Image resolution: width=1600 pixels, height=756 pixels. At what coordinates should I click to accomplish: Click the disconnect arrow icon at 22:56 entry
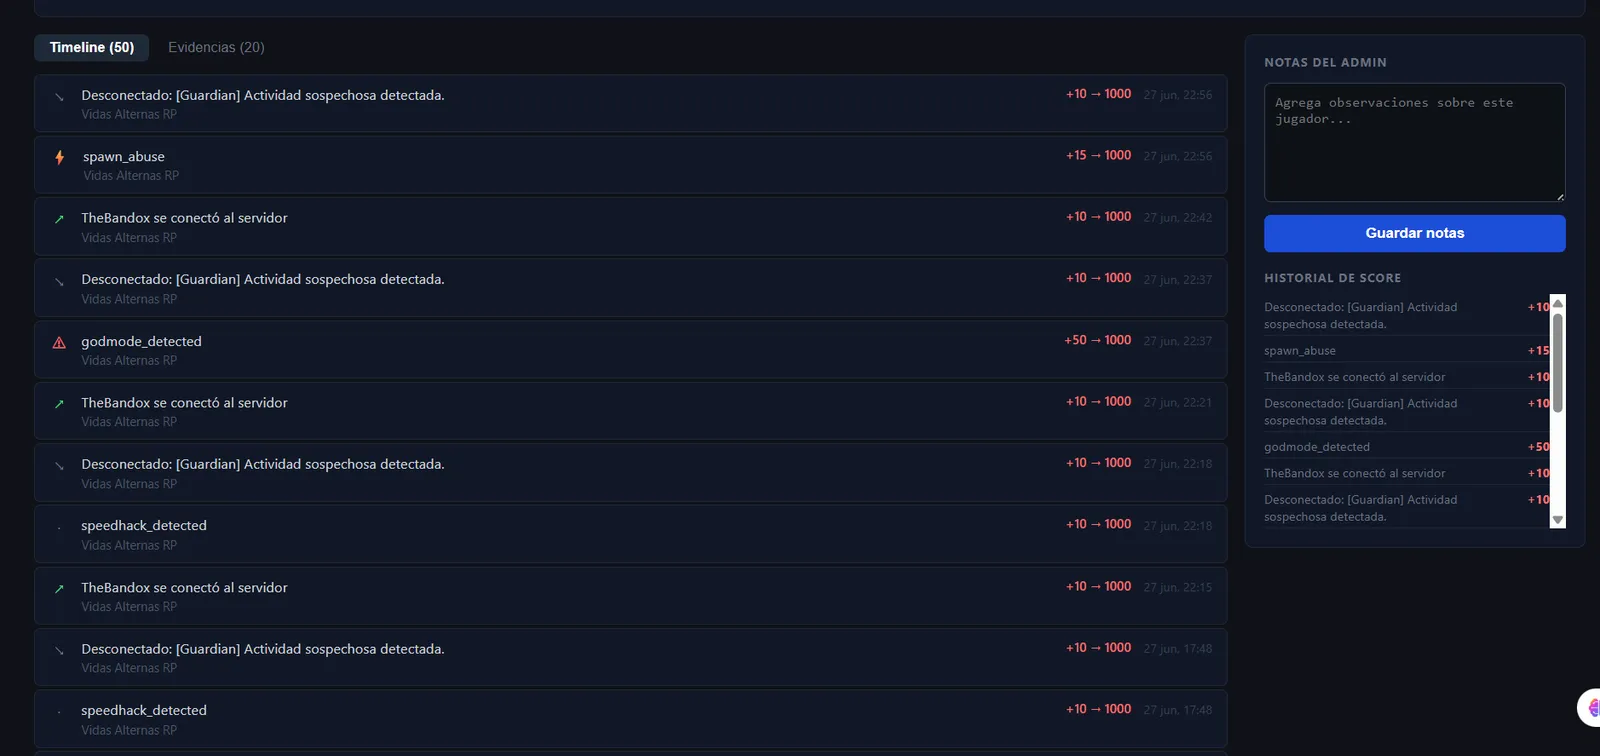pos(59,97)
